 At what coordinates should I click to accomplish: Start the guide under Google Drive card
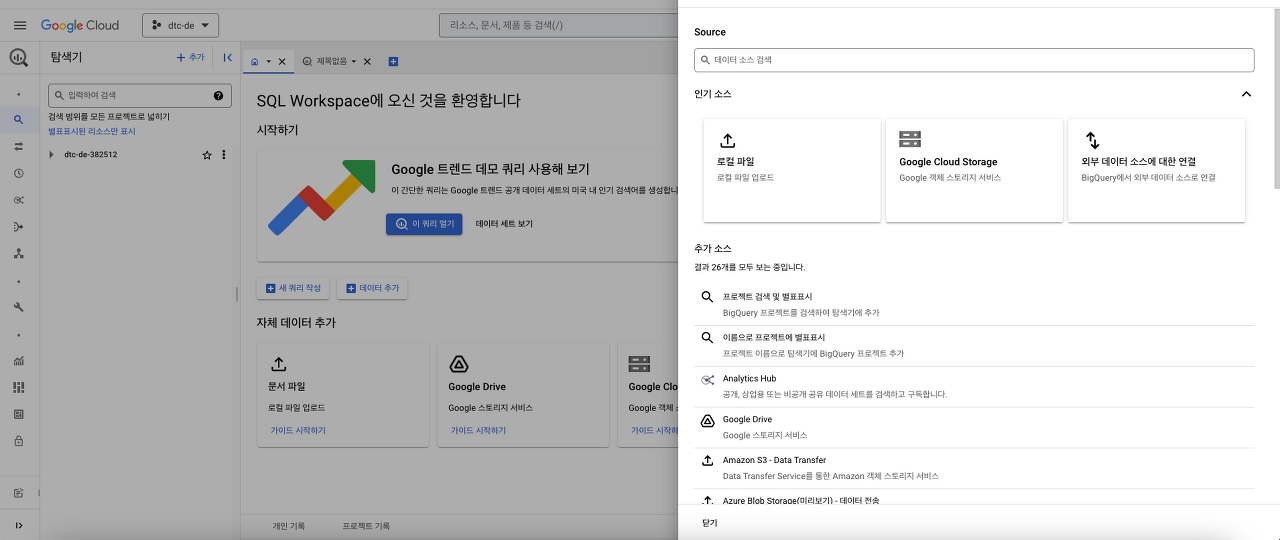click(478, 431)
